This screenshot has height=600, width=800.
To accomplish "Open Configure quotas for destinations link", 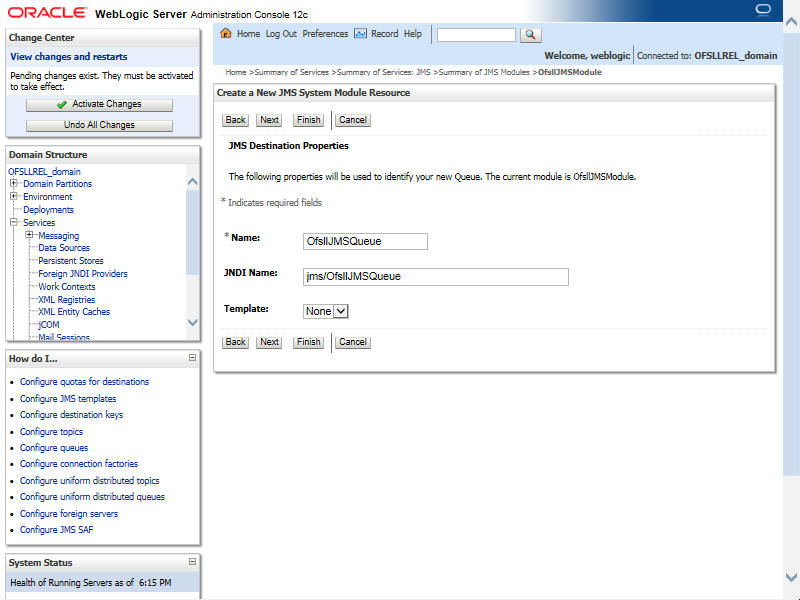I will (85, 382).
